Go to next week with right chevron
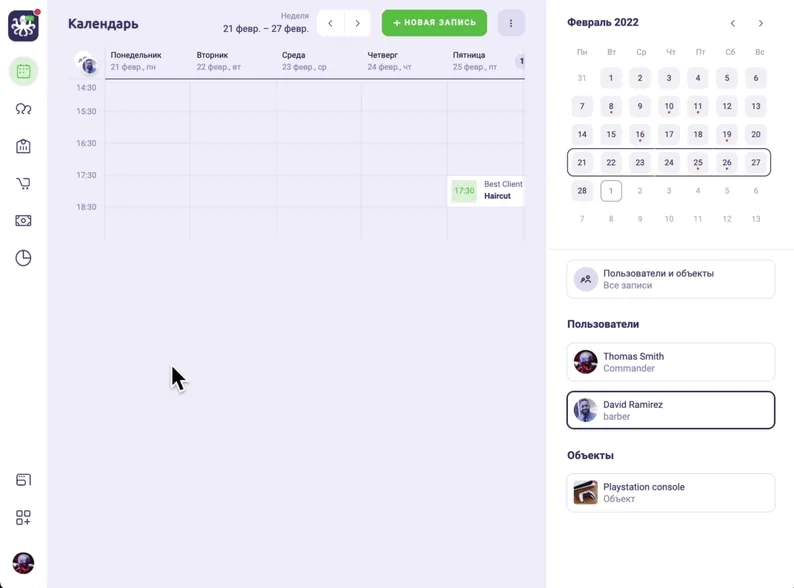 (x=358, y=23)
